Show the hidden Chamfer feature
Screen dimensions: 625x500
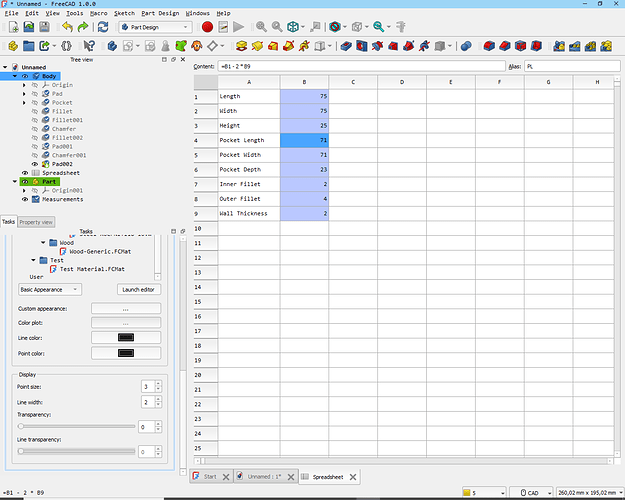pos(35,129)
